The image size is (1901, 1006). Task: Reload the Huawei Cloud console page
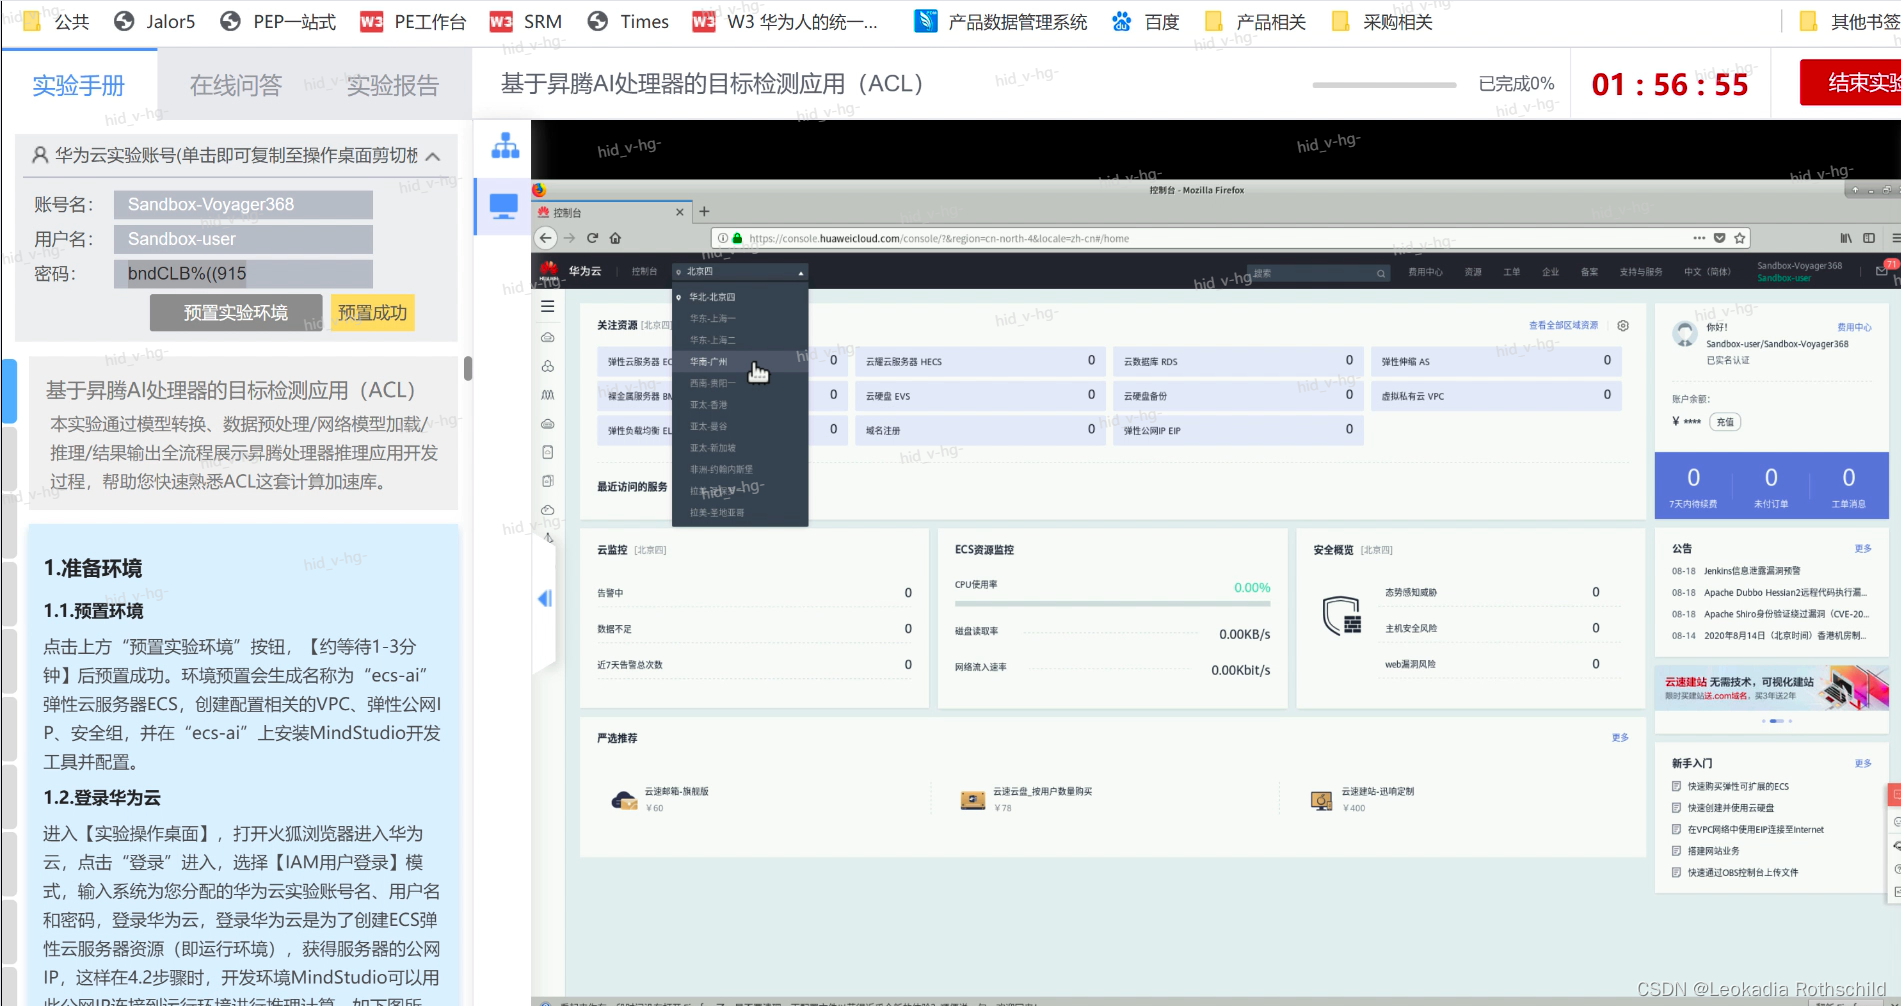point(592,238)
